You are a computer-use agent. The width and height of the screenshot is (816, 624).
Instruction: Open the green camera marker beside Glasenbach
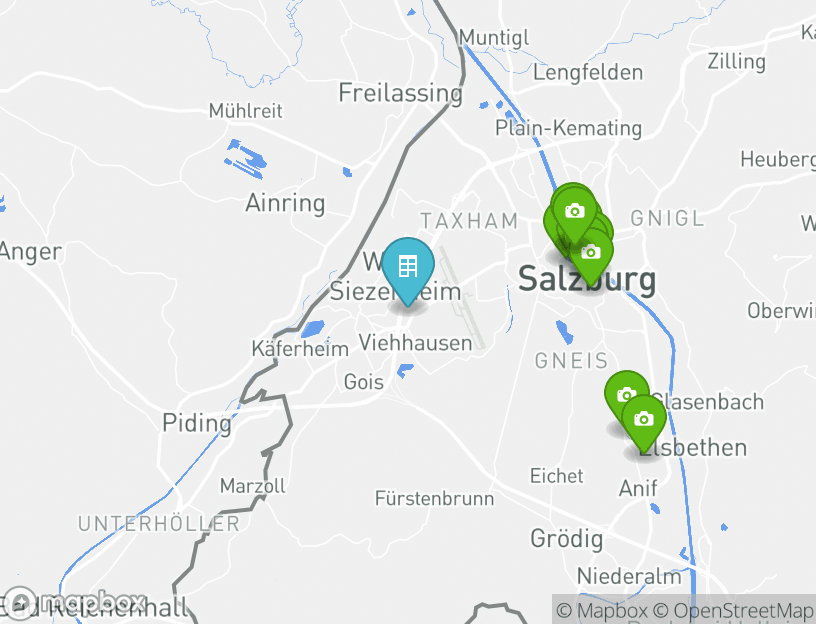tap(626, 396)
